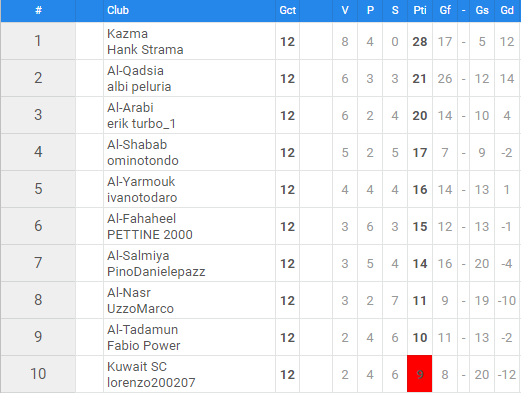Screen dimensions: 521x393
Task: Click the Gd column header
Action: pyautogui.click(x=507, y=10)
